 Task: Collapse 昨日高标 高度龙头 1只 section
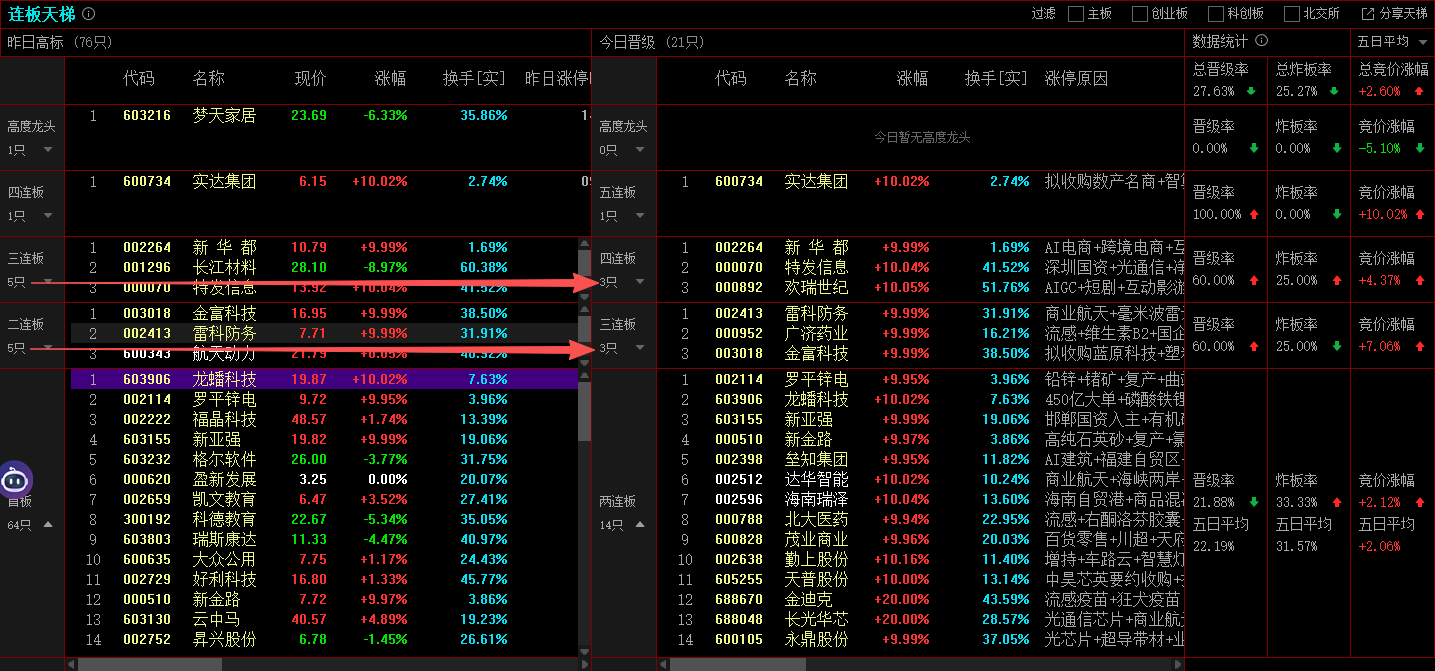[47, 150]
